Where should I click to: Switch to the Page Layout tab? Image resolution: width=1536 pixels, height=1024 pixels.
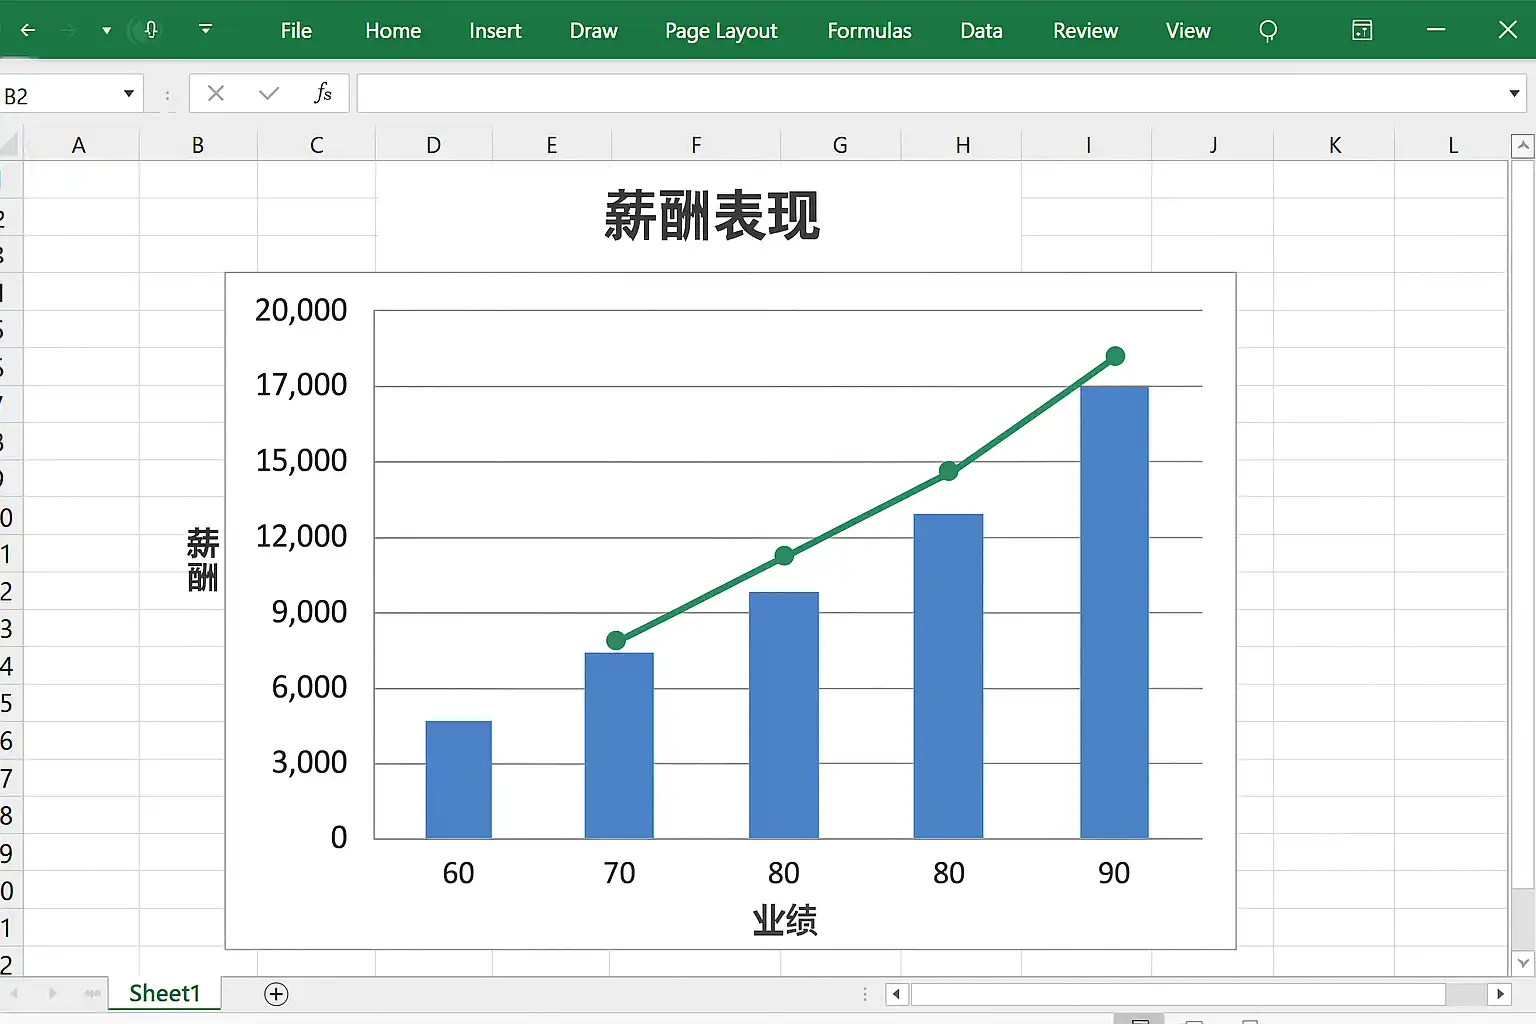coord(721,31)
